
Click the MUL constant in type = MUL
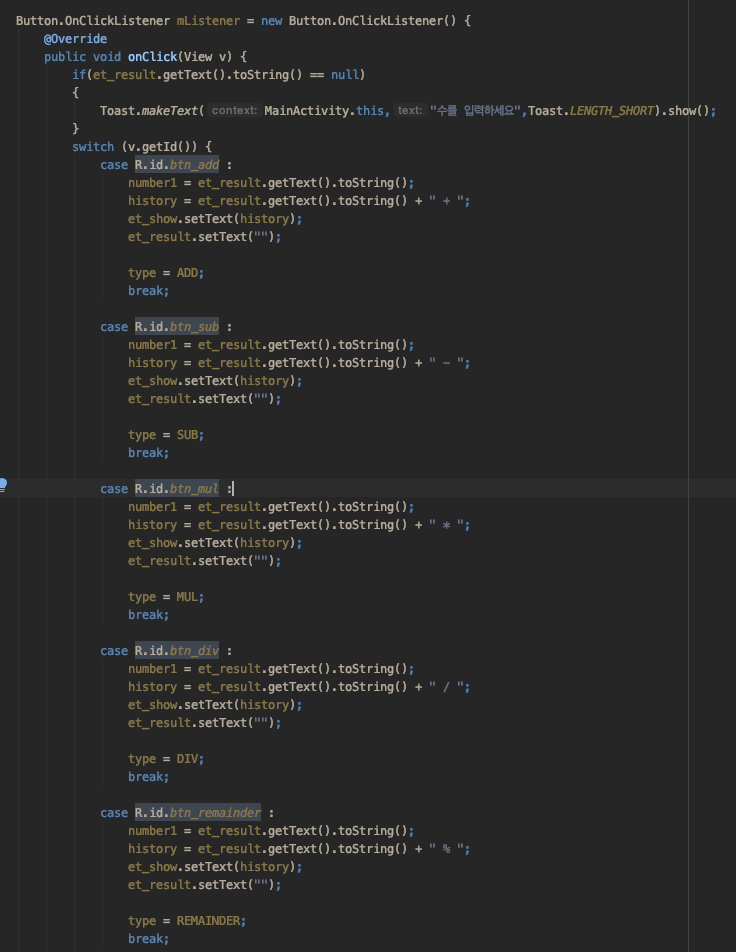coord(187,597)
